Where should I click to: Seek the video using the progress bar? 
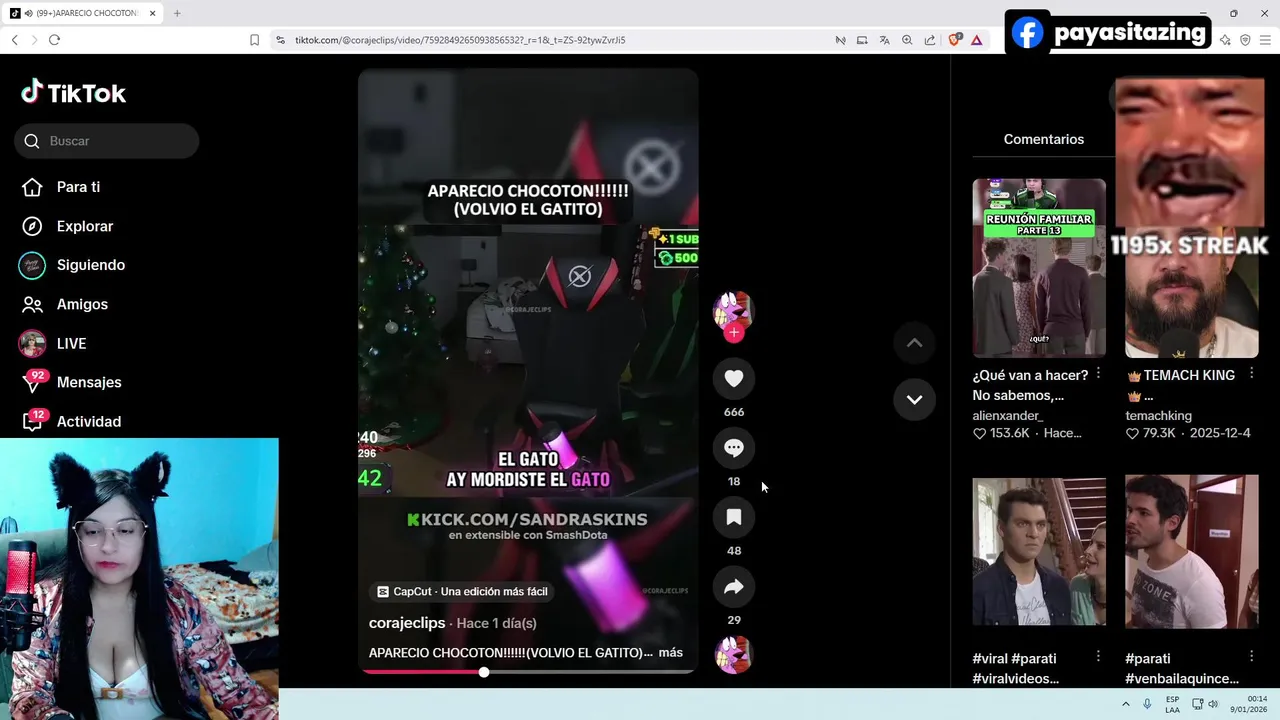click(528, 672)
